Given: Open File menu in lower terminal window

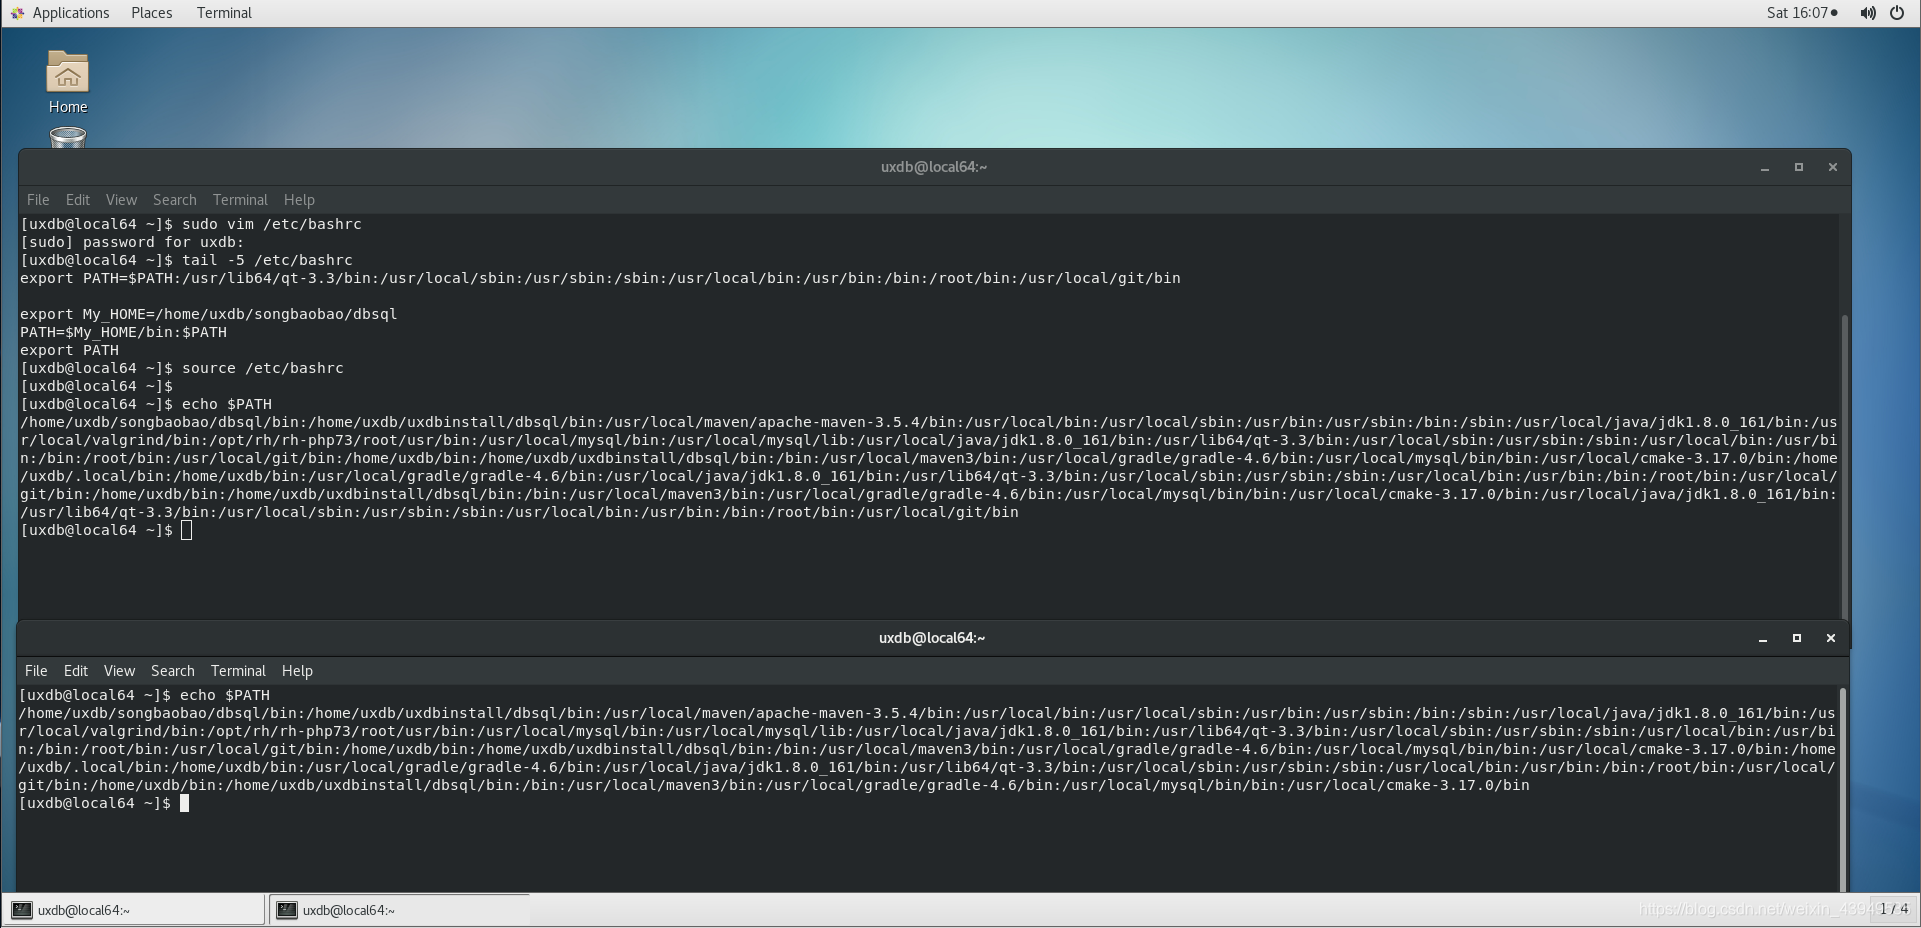Looking at the screenshot, I should tap(36, 671).
